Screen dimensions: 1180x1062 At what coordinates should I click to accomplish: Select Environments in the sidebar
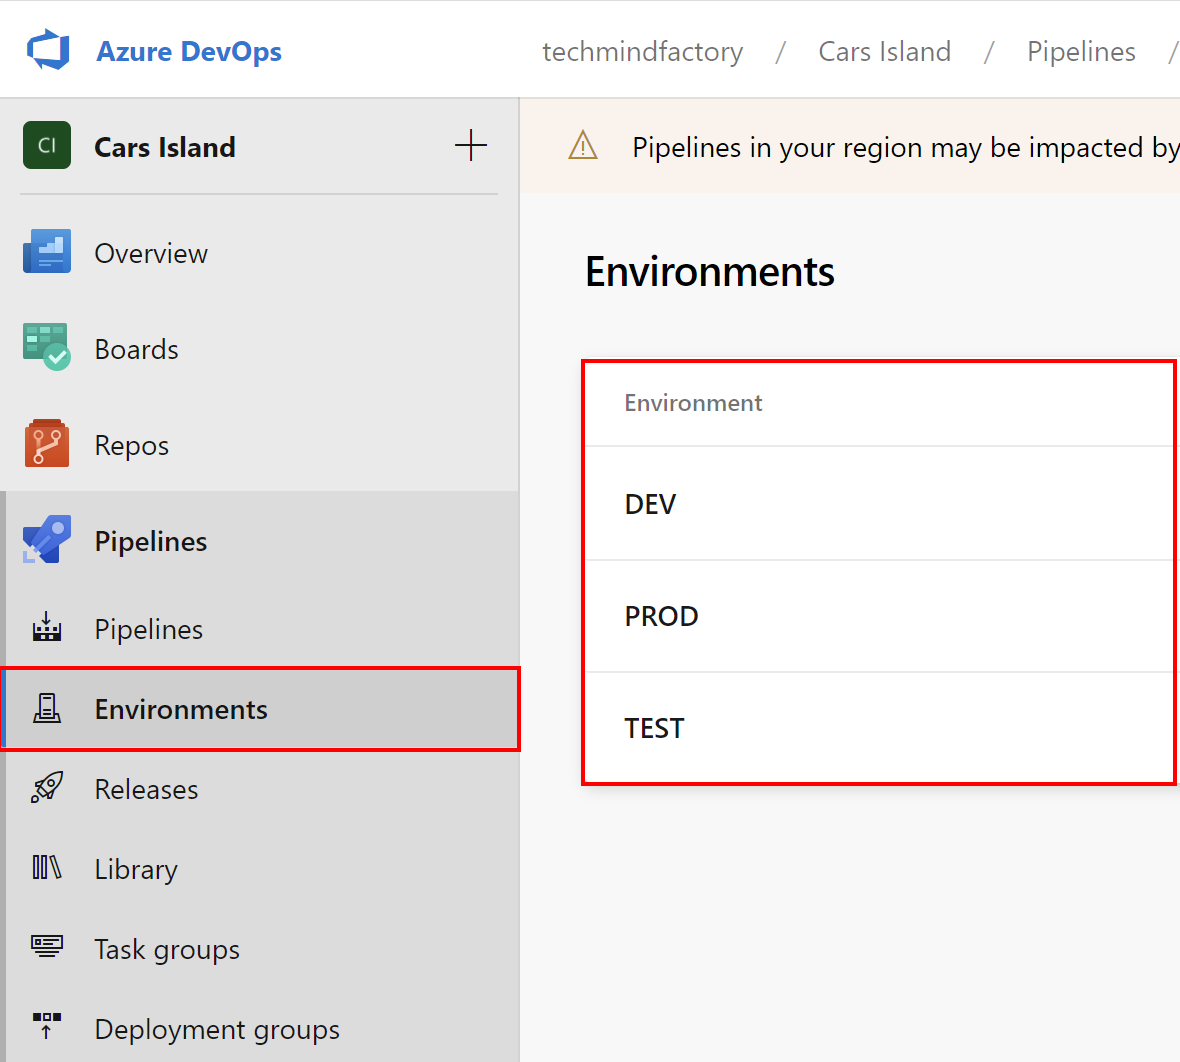click(x=260, y=709)
